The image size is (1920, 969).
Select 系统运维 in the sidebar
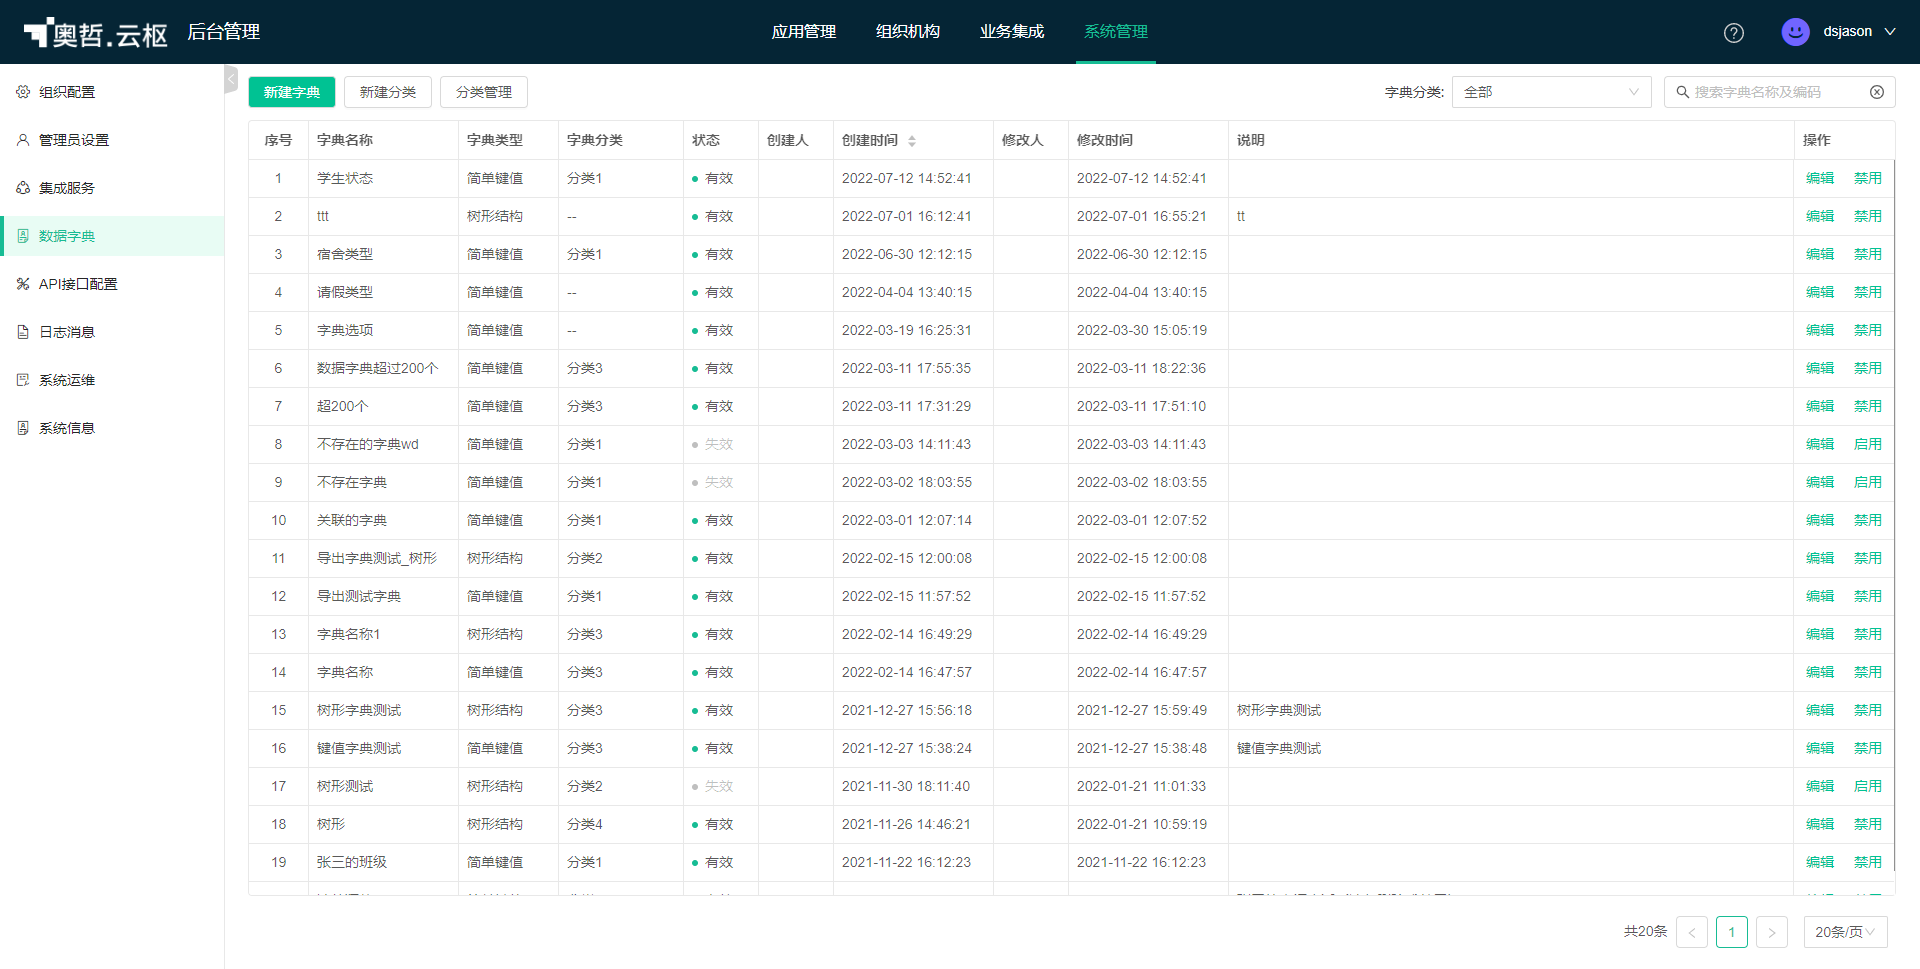click(x=112, y=380)
